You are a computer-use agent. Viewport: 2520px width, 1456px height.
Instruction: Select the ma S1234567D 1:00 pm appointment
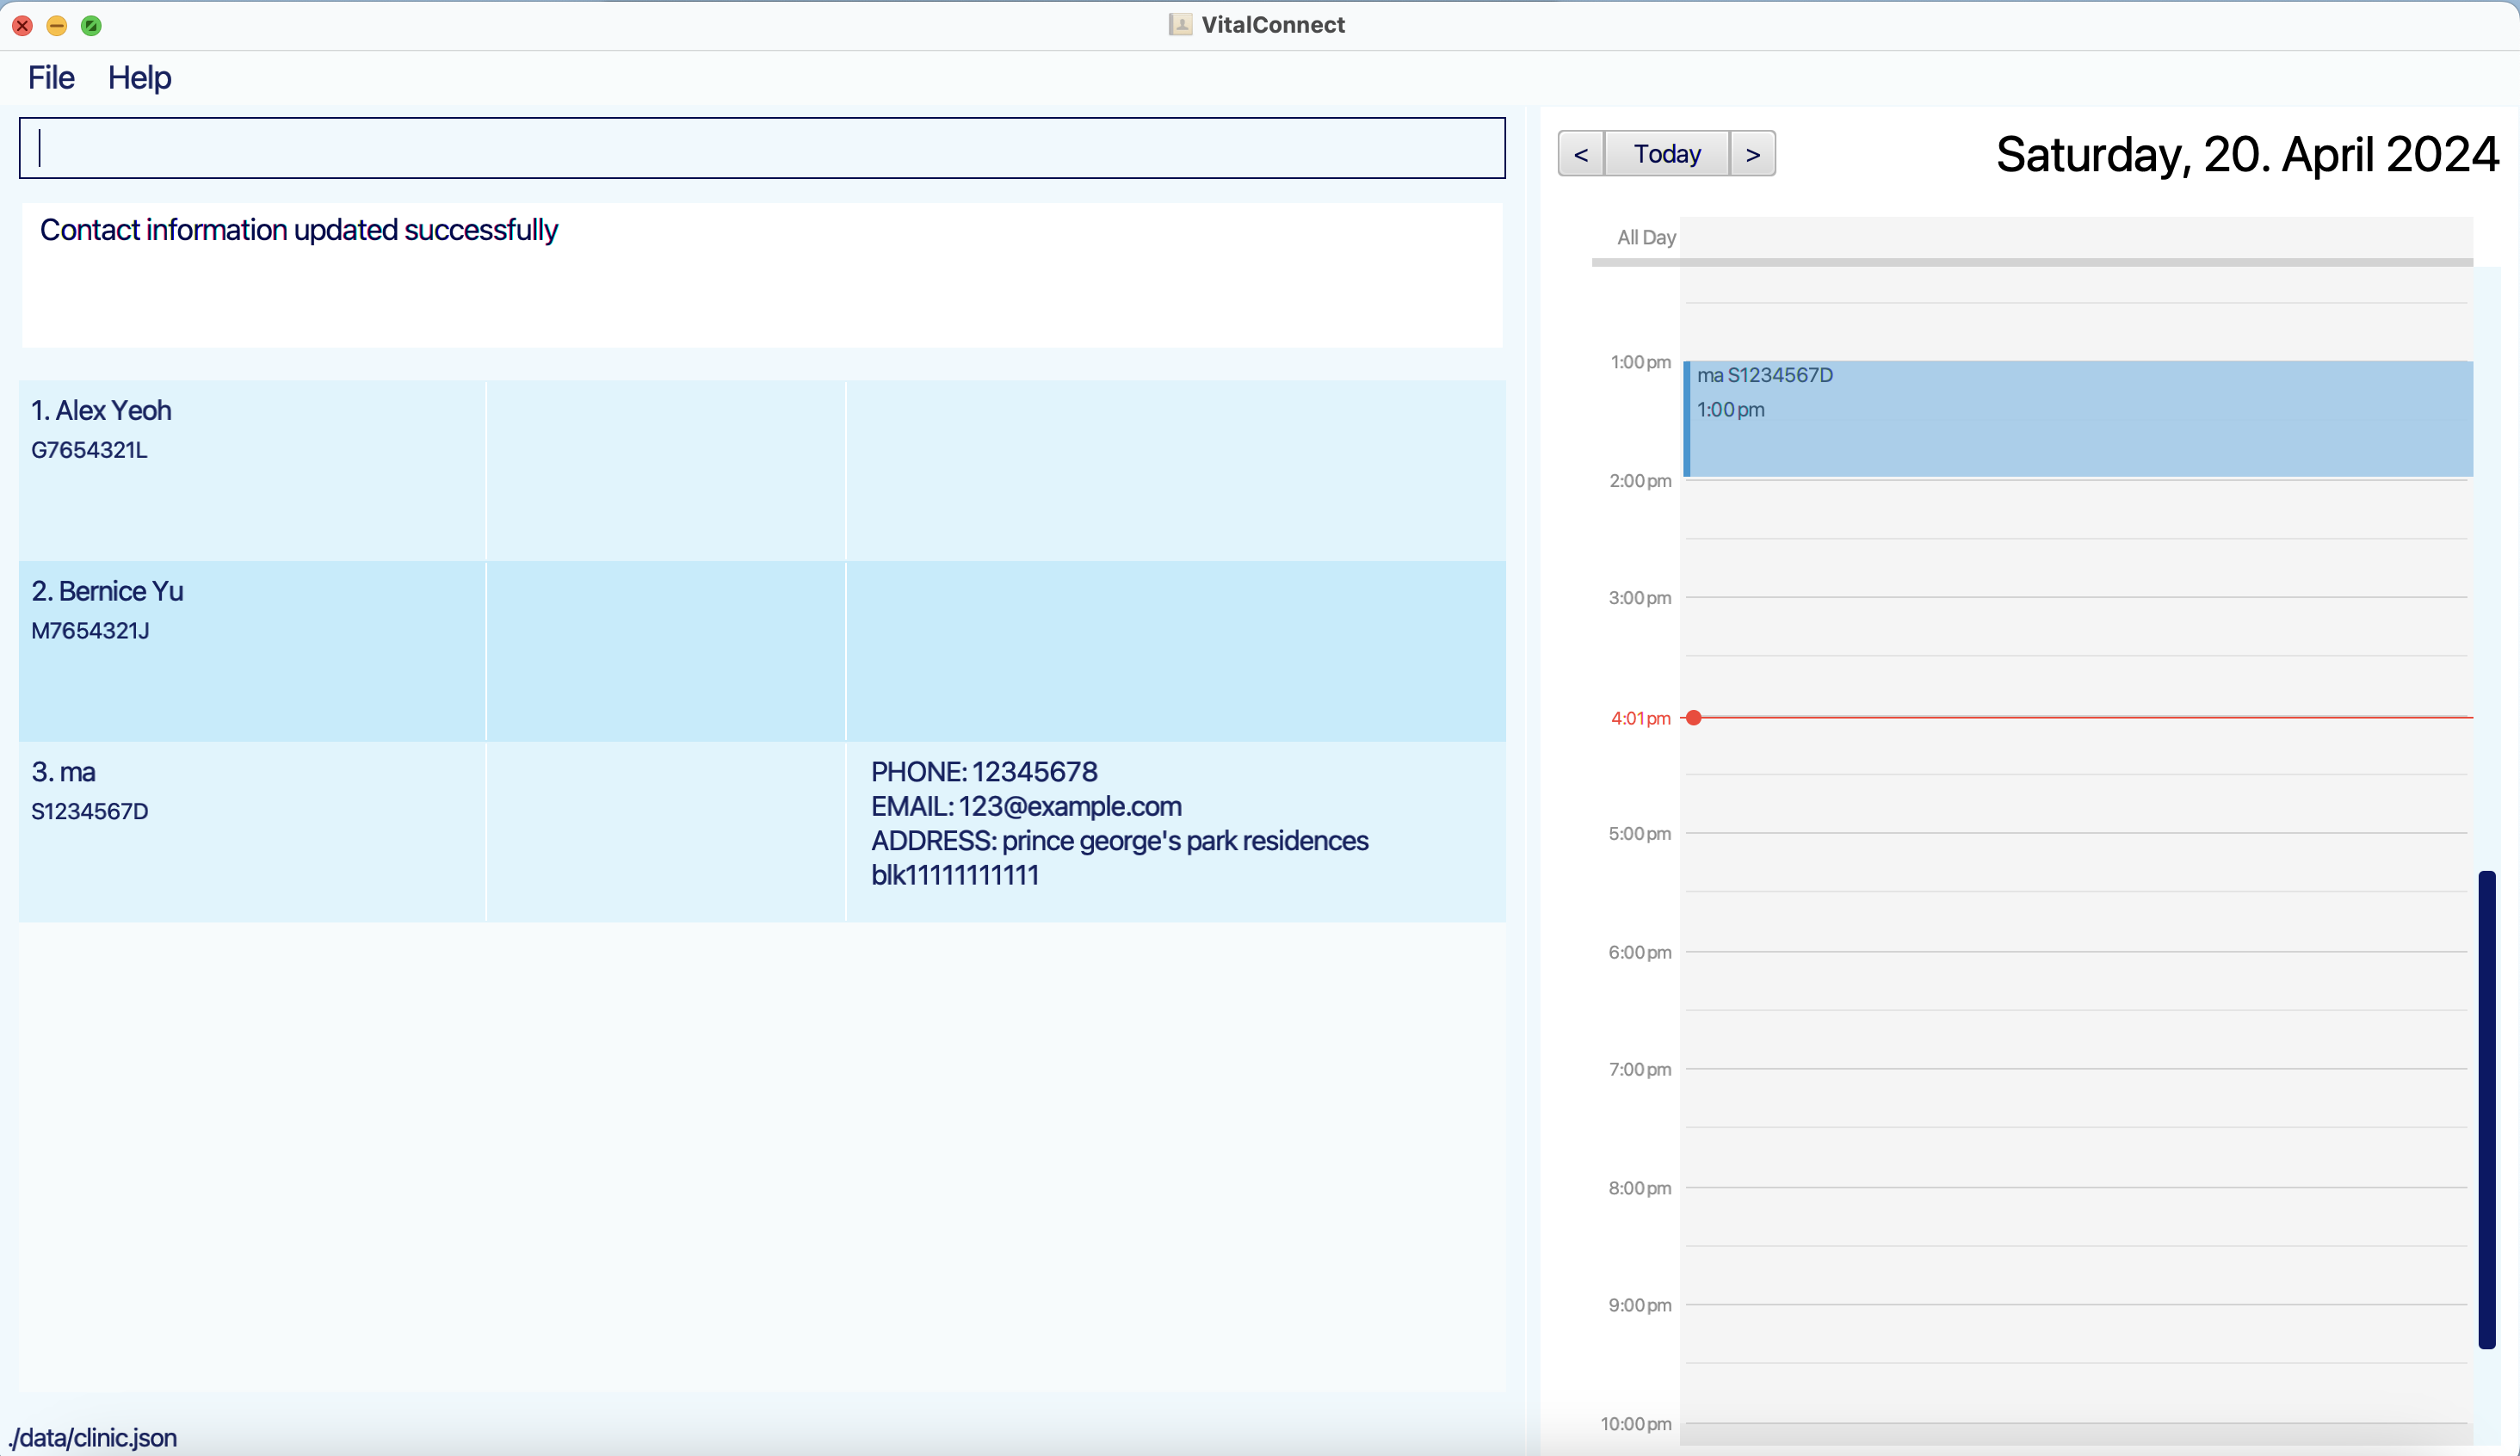pyautogui.click(x=2078, y=418)
